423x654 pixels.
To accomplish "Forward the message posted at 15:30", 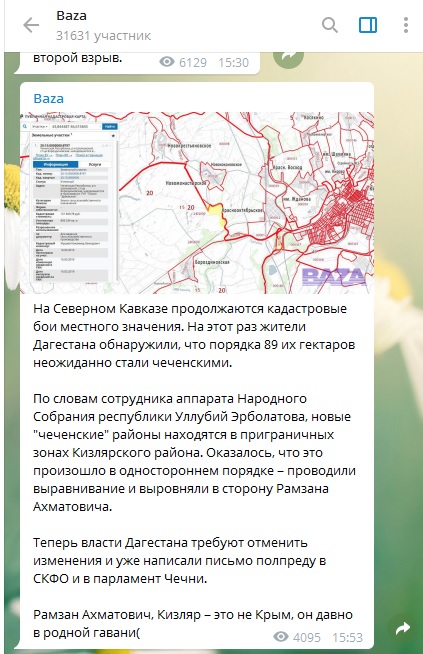I will pos(288,57).
